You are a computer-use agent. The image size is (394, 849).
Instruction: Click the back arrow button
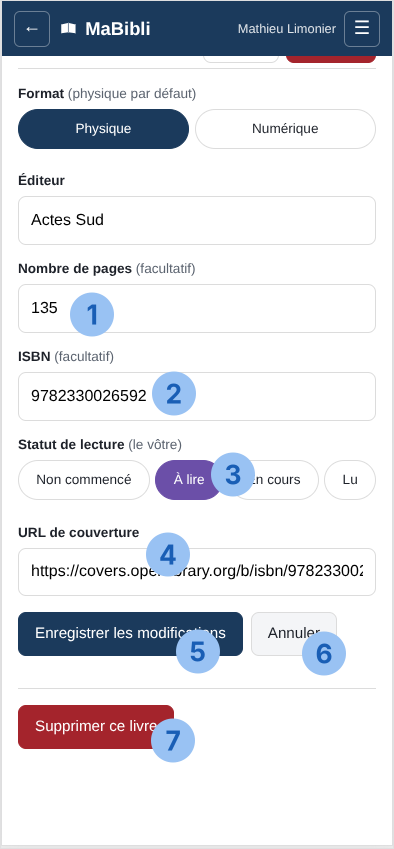coord(32,29)
